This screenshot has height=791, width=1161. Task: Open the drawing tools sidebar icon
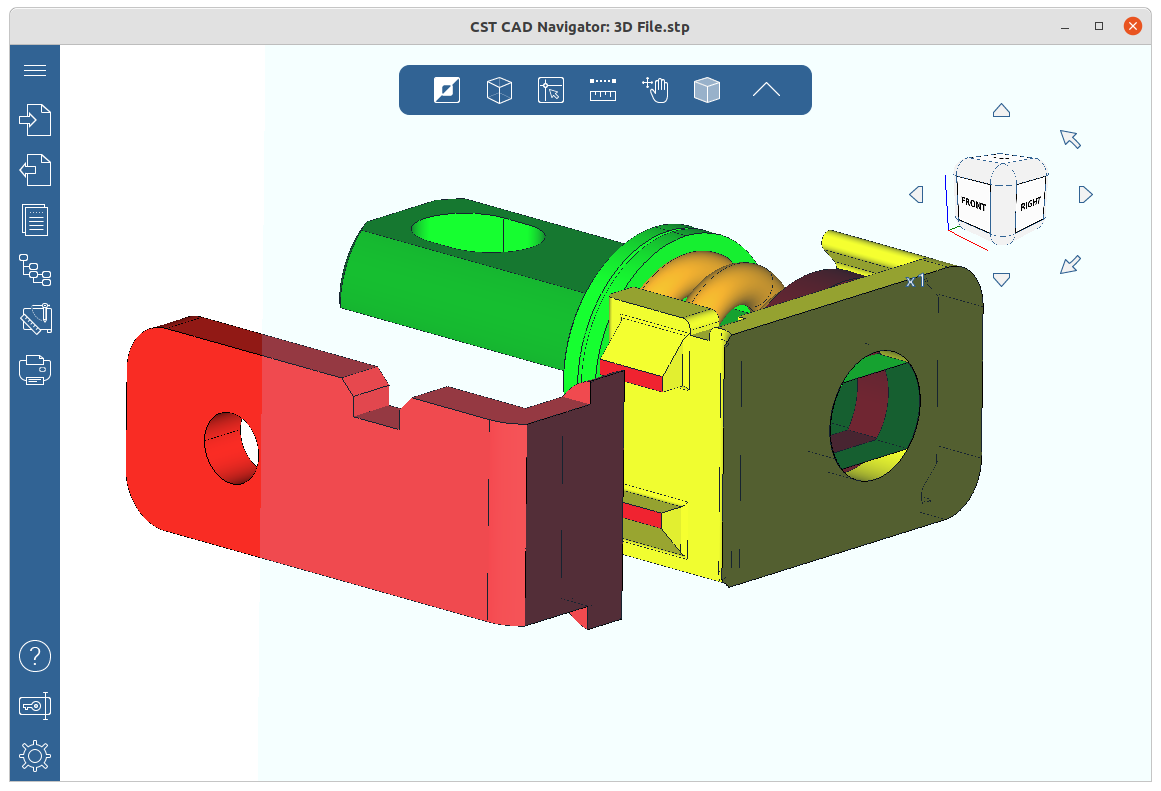35,320
